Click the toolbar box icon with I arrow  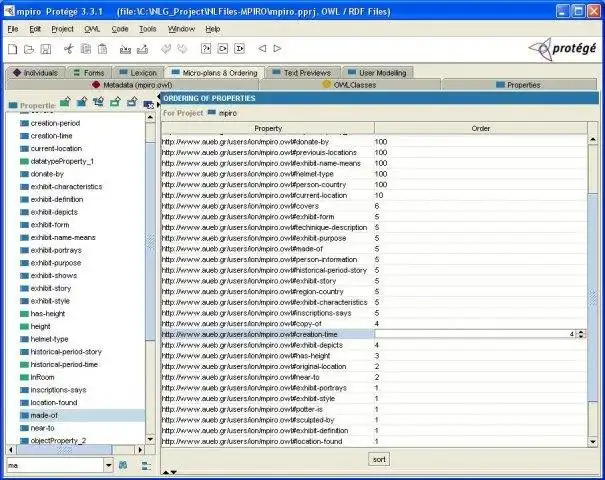(240, 49)
